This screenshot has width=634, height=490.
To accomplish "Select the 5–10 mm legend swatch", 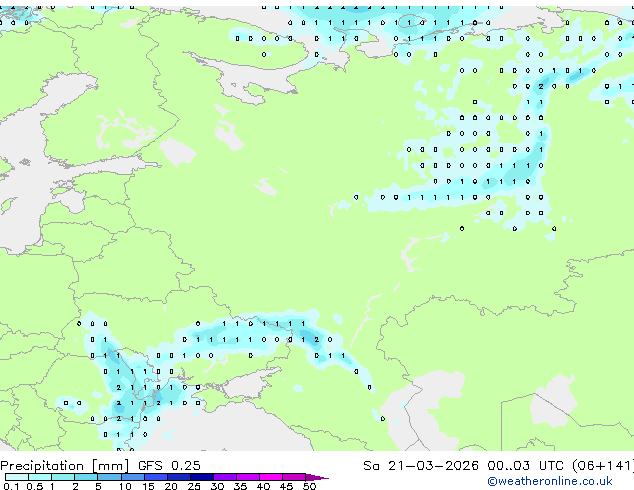I will 109,477.
